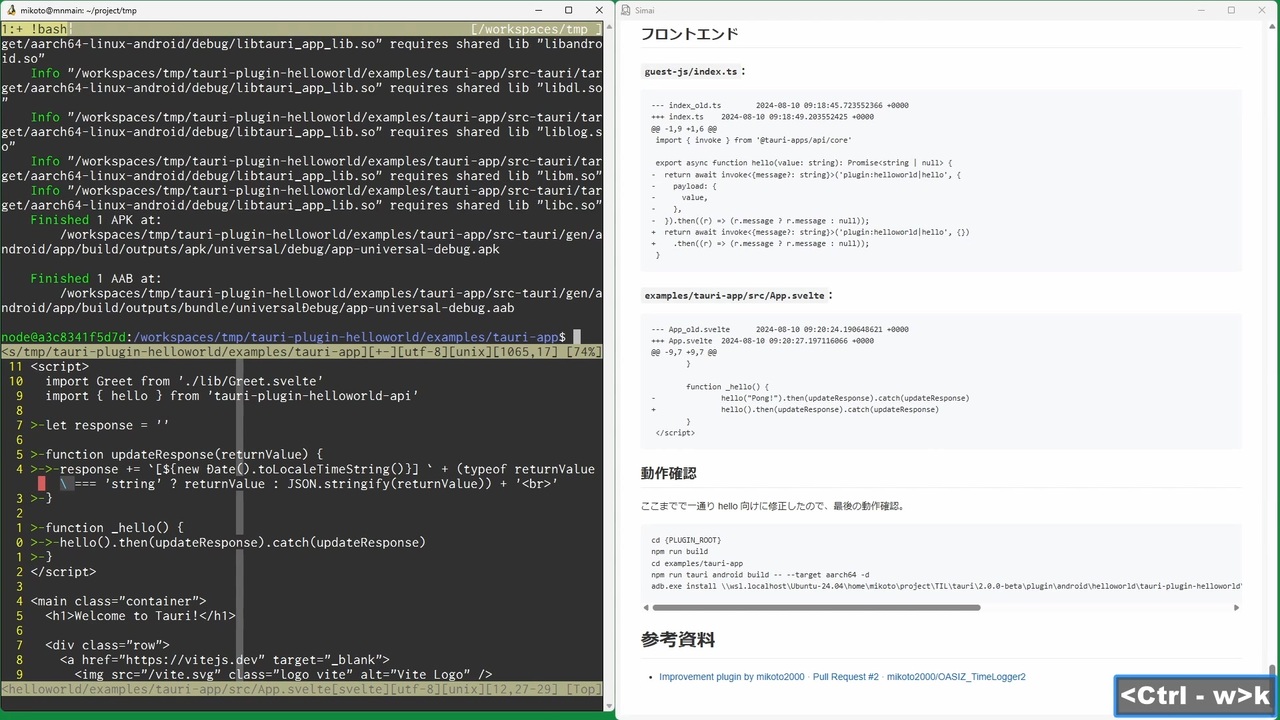Viewport: 1280px width, 720px height.
Task: Open the "mikoto2000/OASIZ_TimeLogger2" repository link
Action: 956,677
